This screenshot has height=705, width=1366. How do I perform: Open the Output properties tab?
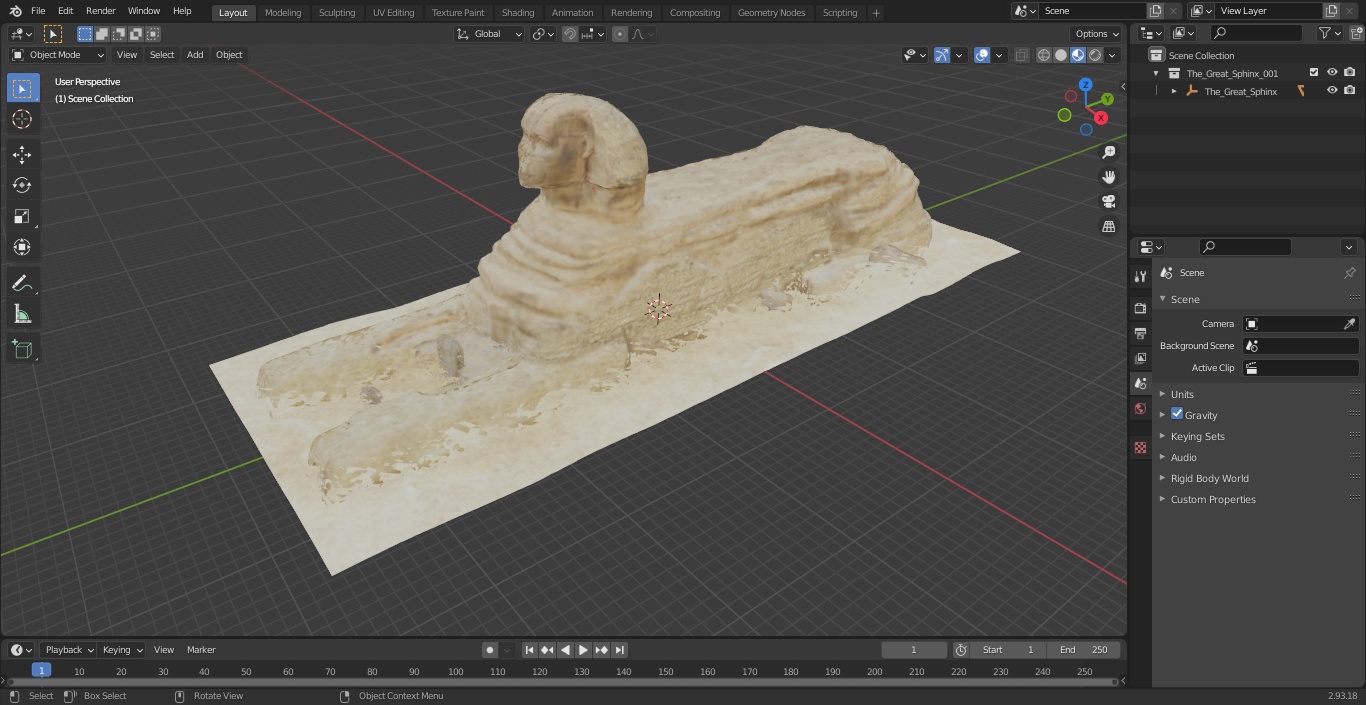1140,333
